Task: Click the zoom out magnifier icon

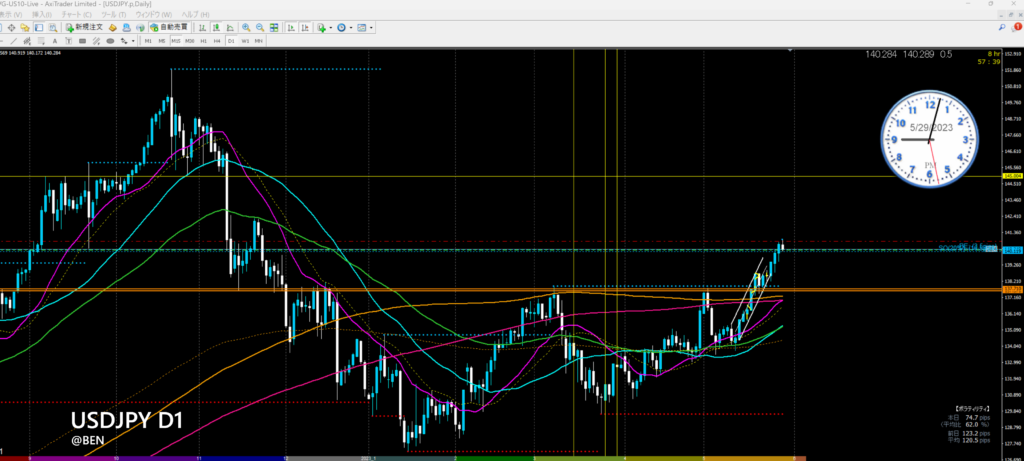Action: tap(260, 28)
